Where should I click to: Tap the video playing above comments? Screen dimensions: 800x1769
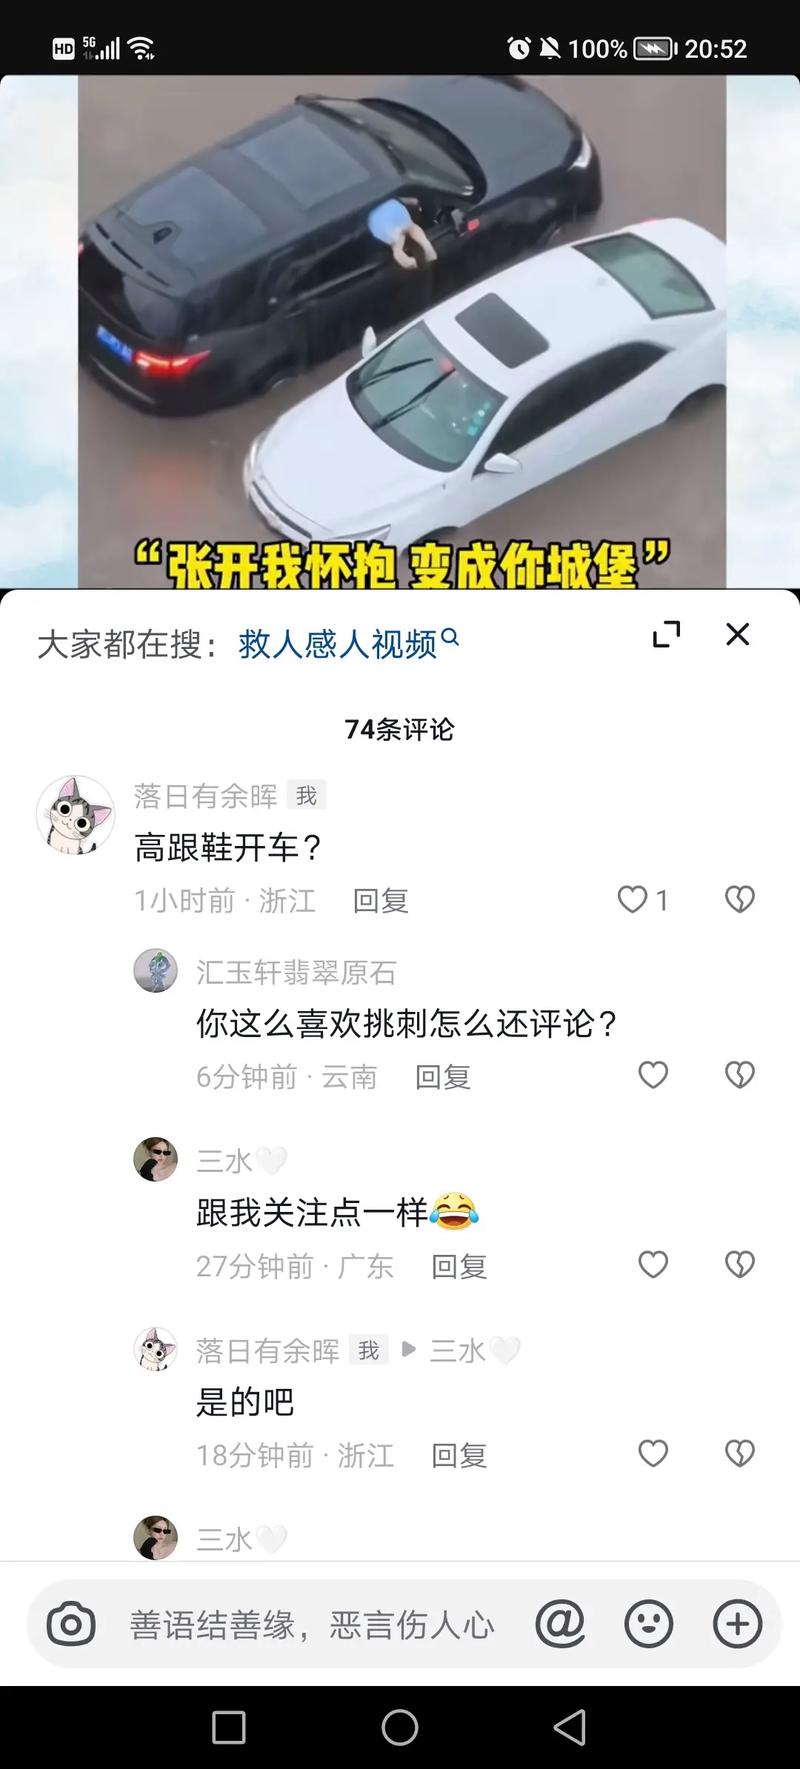400,332
